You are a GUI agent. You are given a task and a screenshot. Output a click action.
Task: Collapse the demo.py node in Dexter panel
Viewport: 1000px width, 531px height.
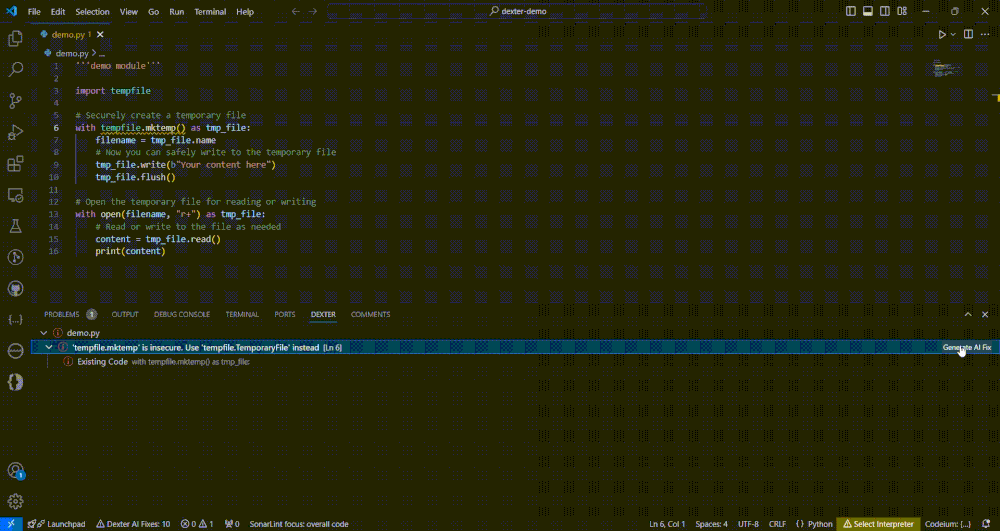(44, 332)
